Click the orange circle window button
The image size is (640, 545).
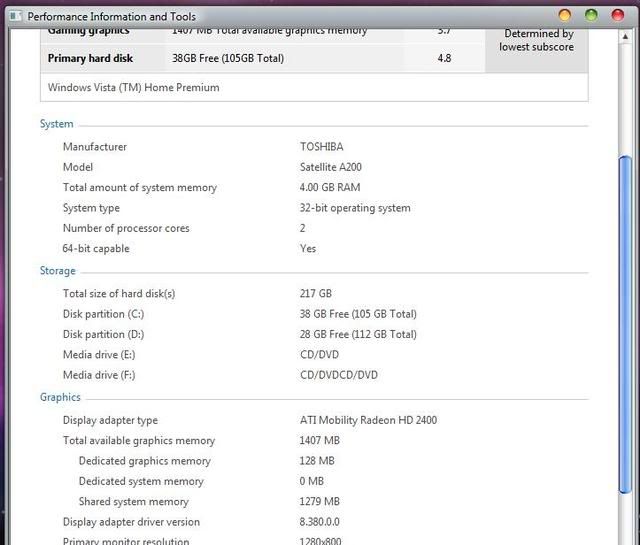565,15
